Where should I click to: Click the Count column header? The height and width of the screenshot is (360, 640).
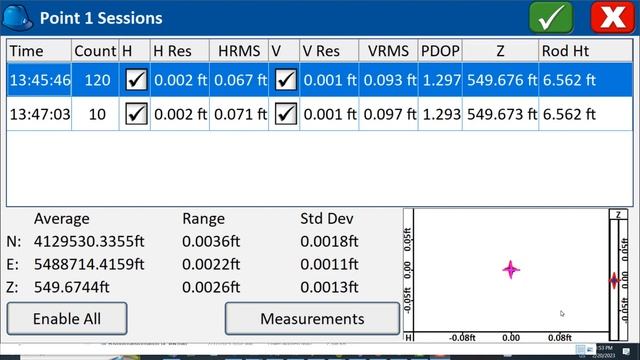95,51
